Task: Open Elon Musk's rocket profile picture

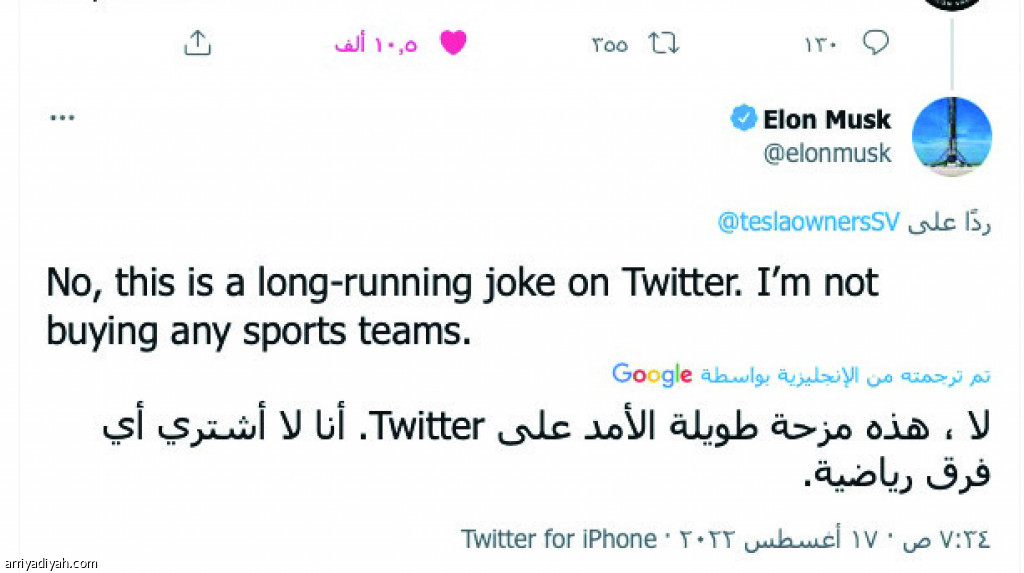Action: (x=952, y=137)
